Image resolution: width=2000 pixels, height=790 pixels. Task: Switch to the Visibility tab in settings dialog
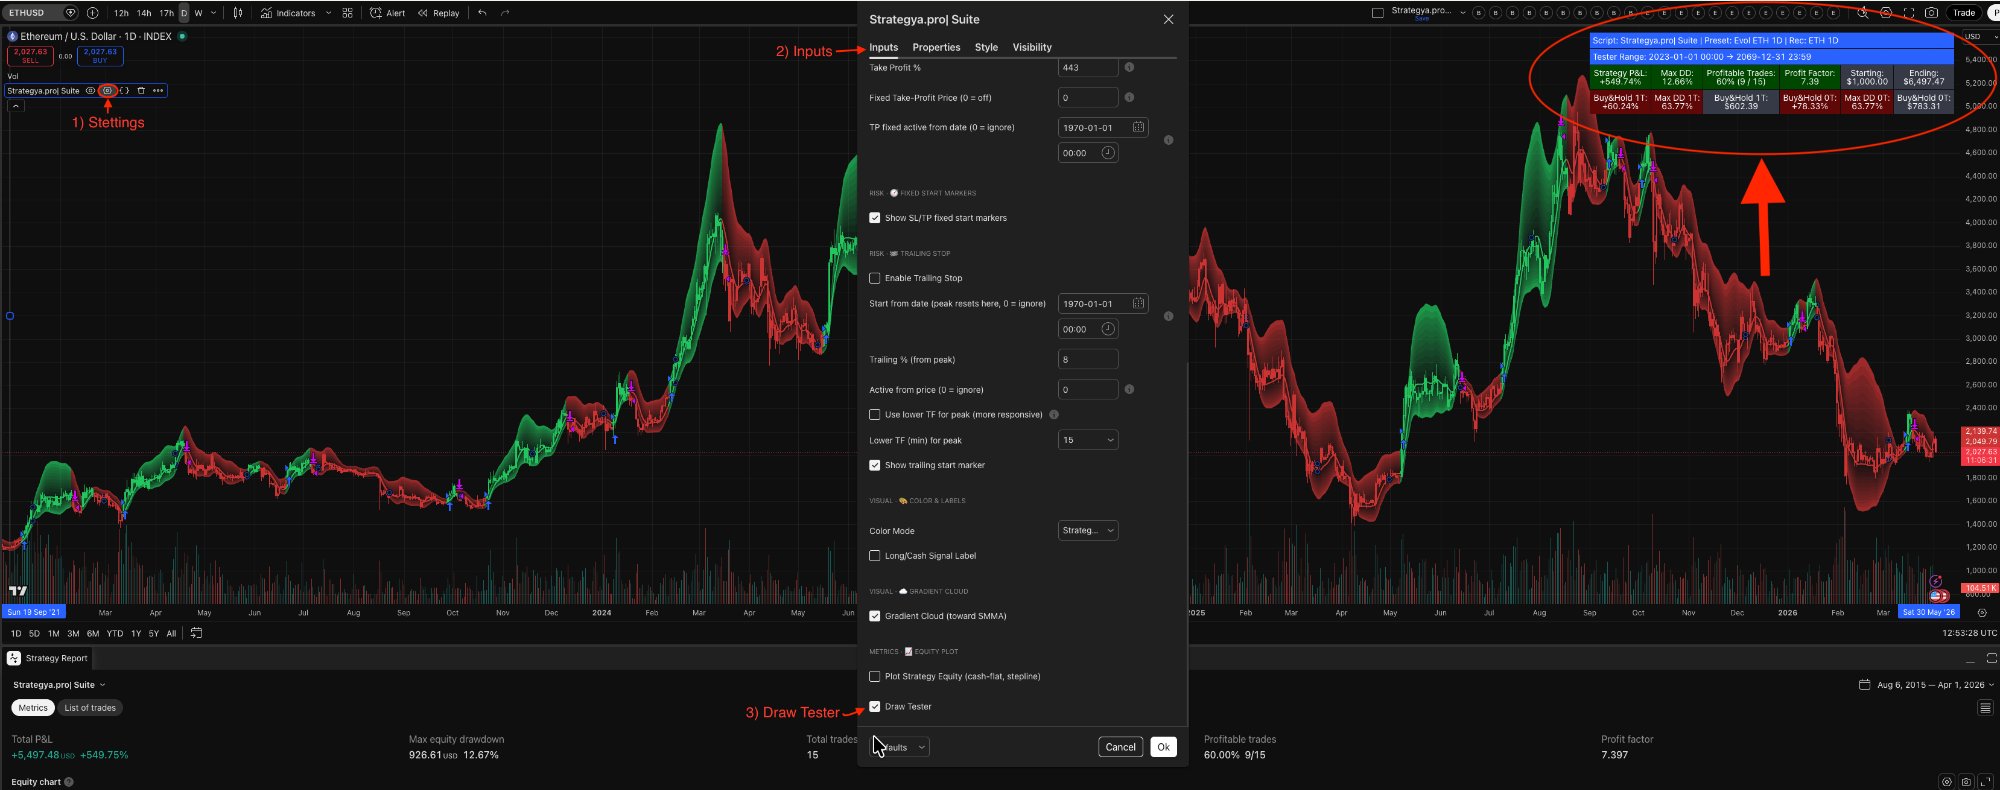click(x=1032, y=47)
